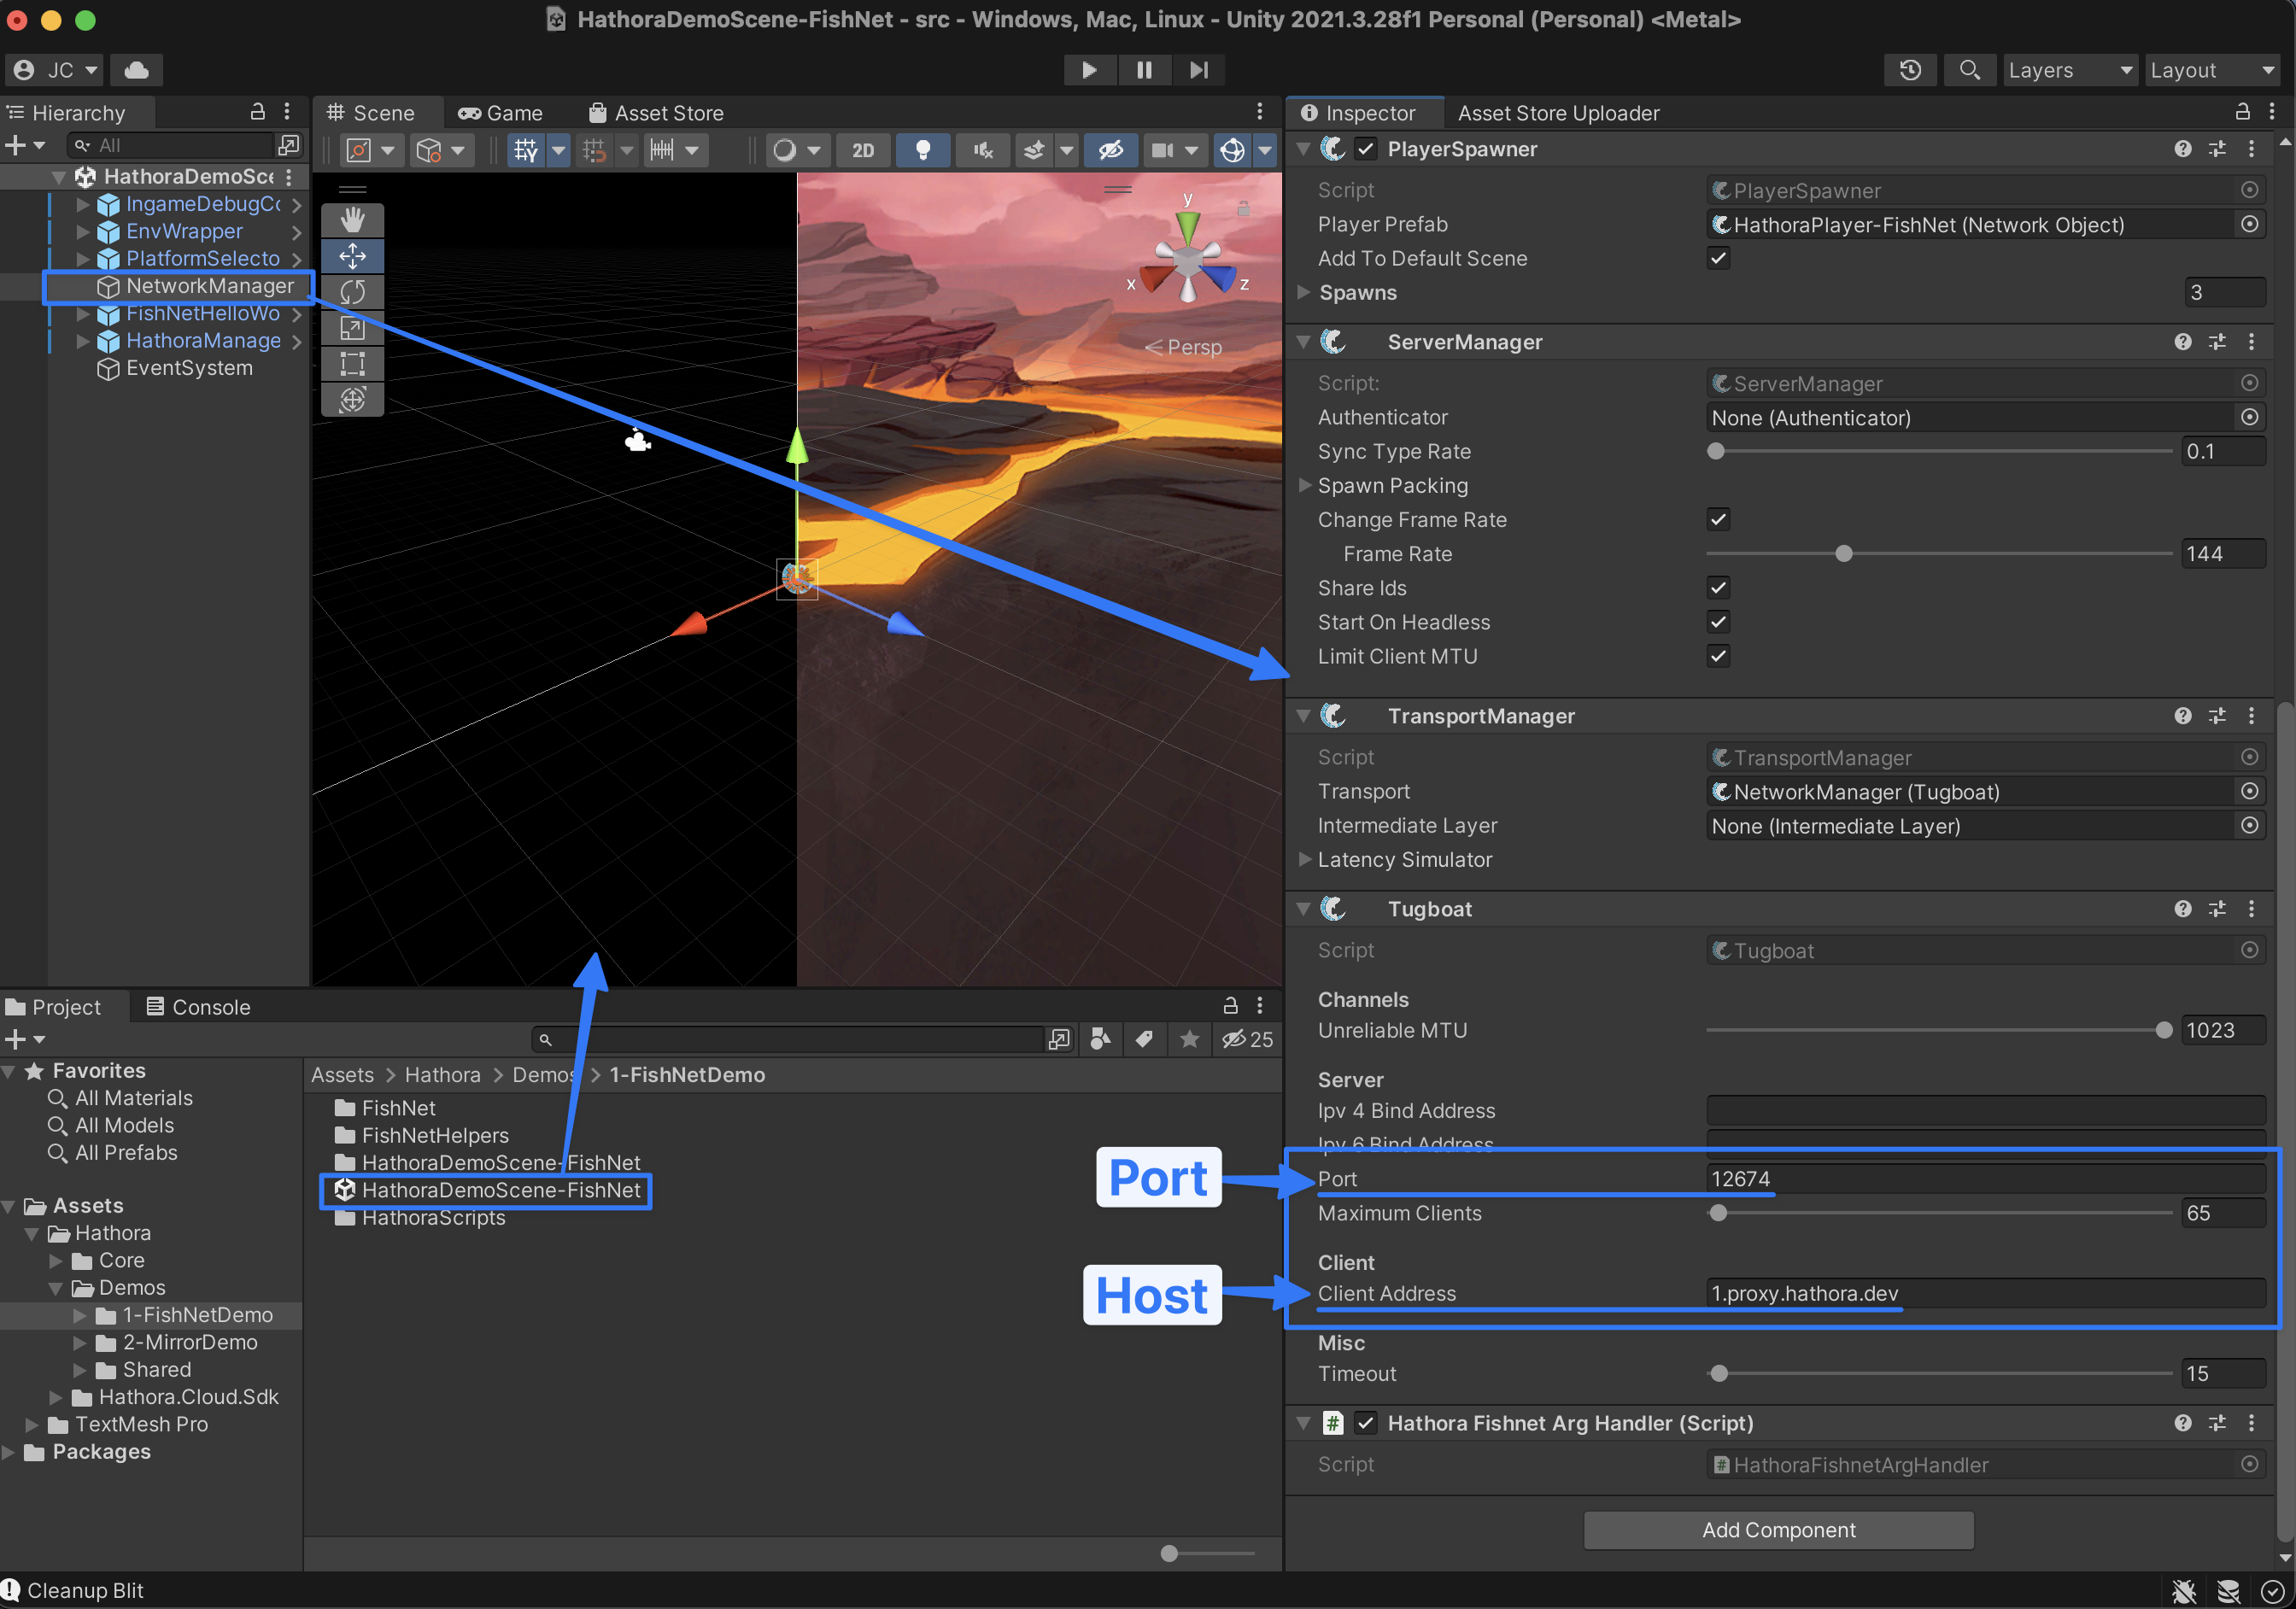Toggle hidden packages count icon showing 25
The image size is (2296, 1609).
1248,1040
